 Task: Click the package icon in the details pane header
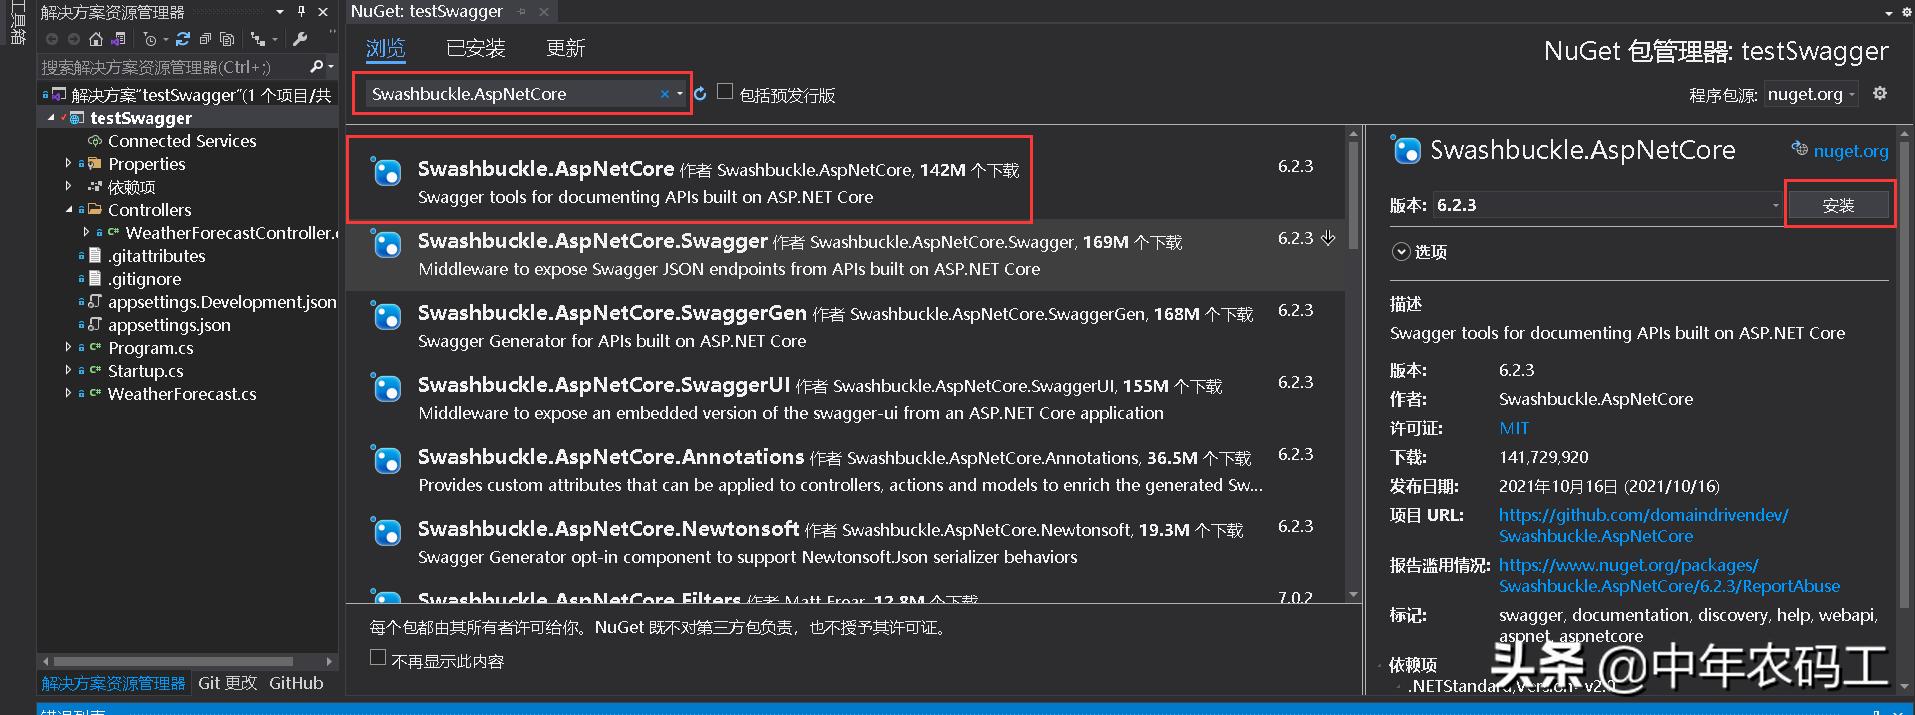point(1406,150)
